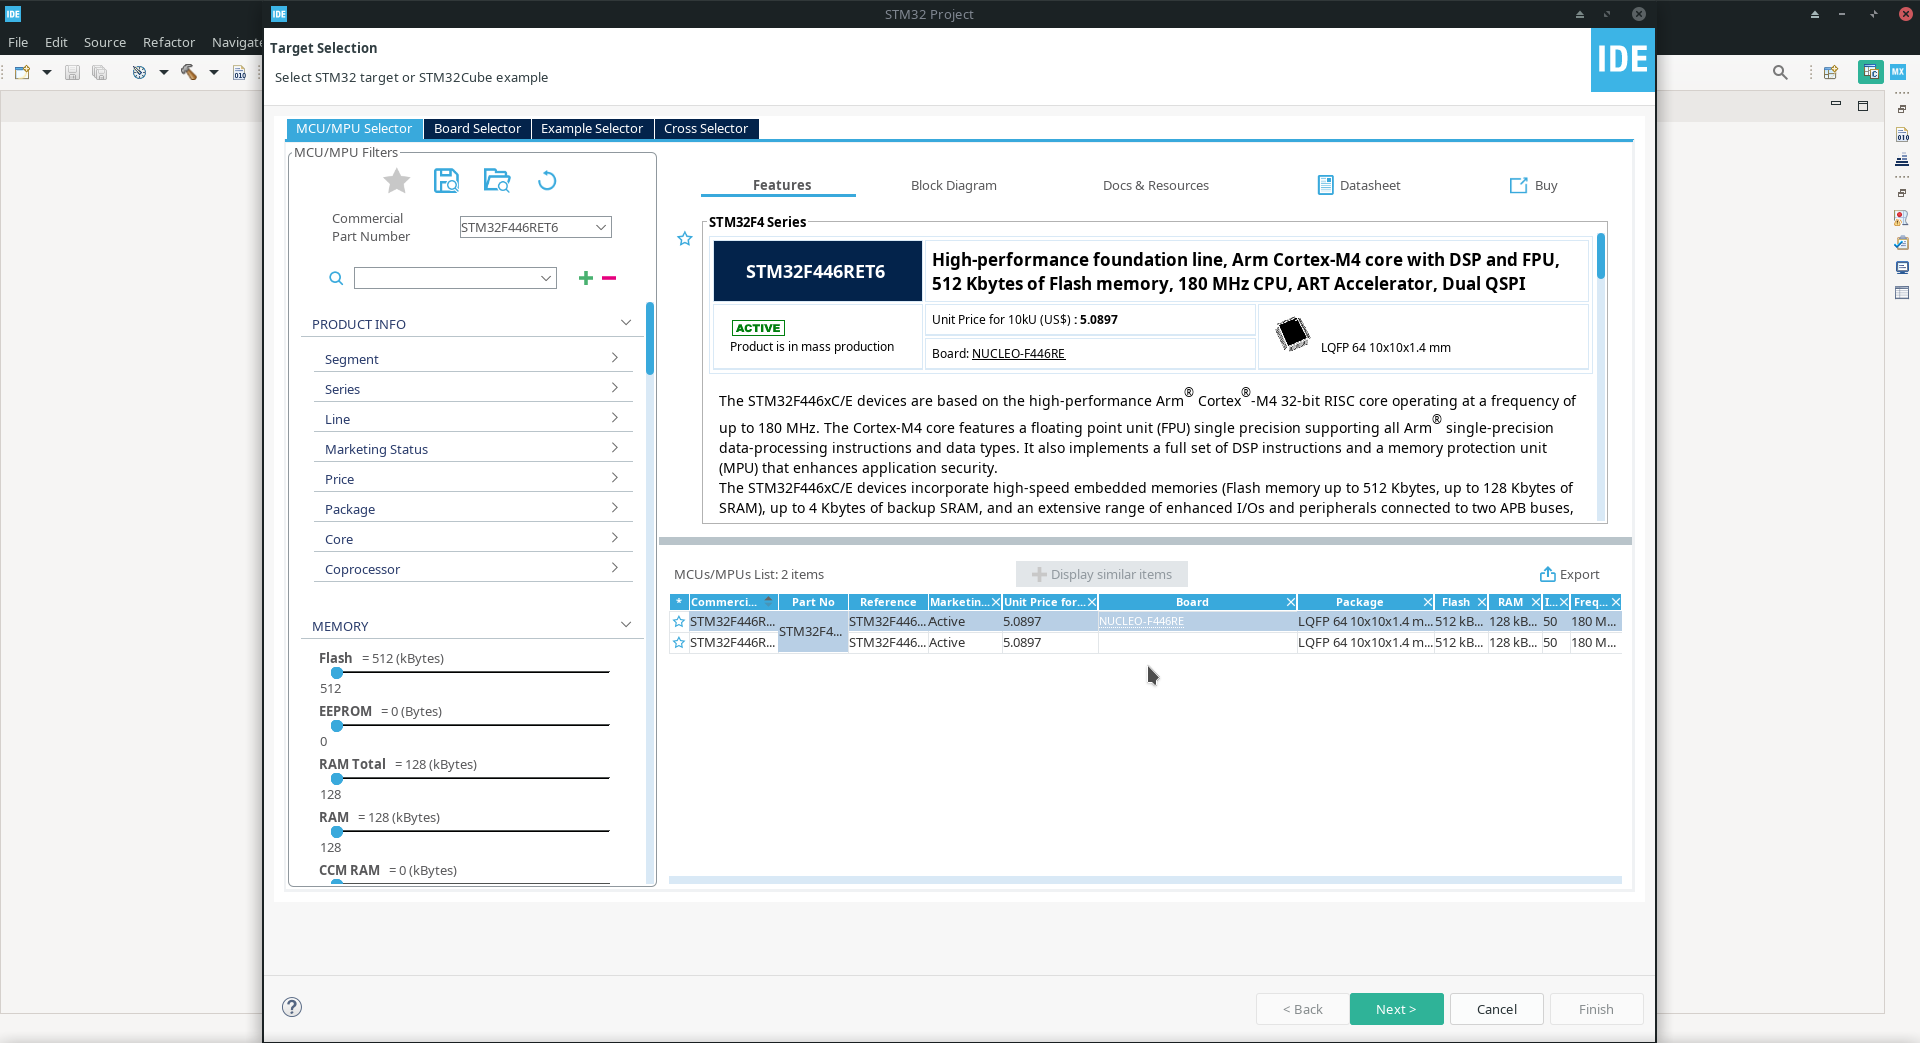Show favorite MCUs with the filter star
This screenshot has width=1920, height=1043.
pos(397,181)
